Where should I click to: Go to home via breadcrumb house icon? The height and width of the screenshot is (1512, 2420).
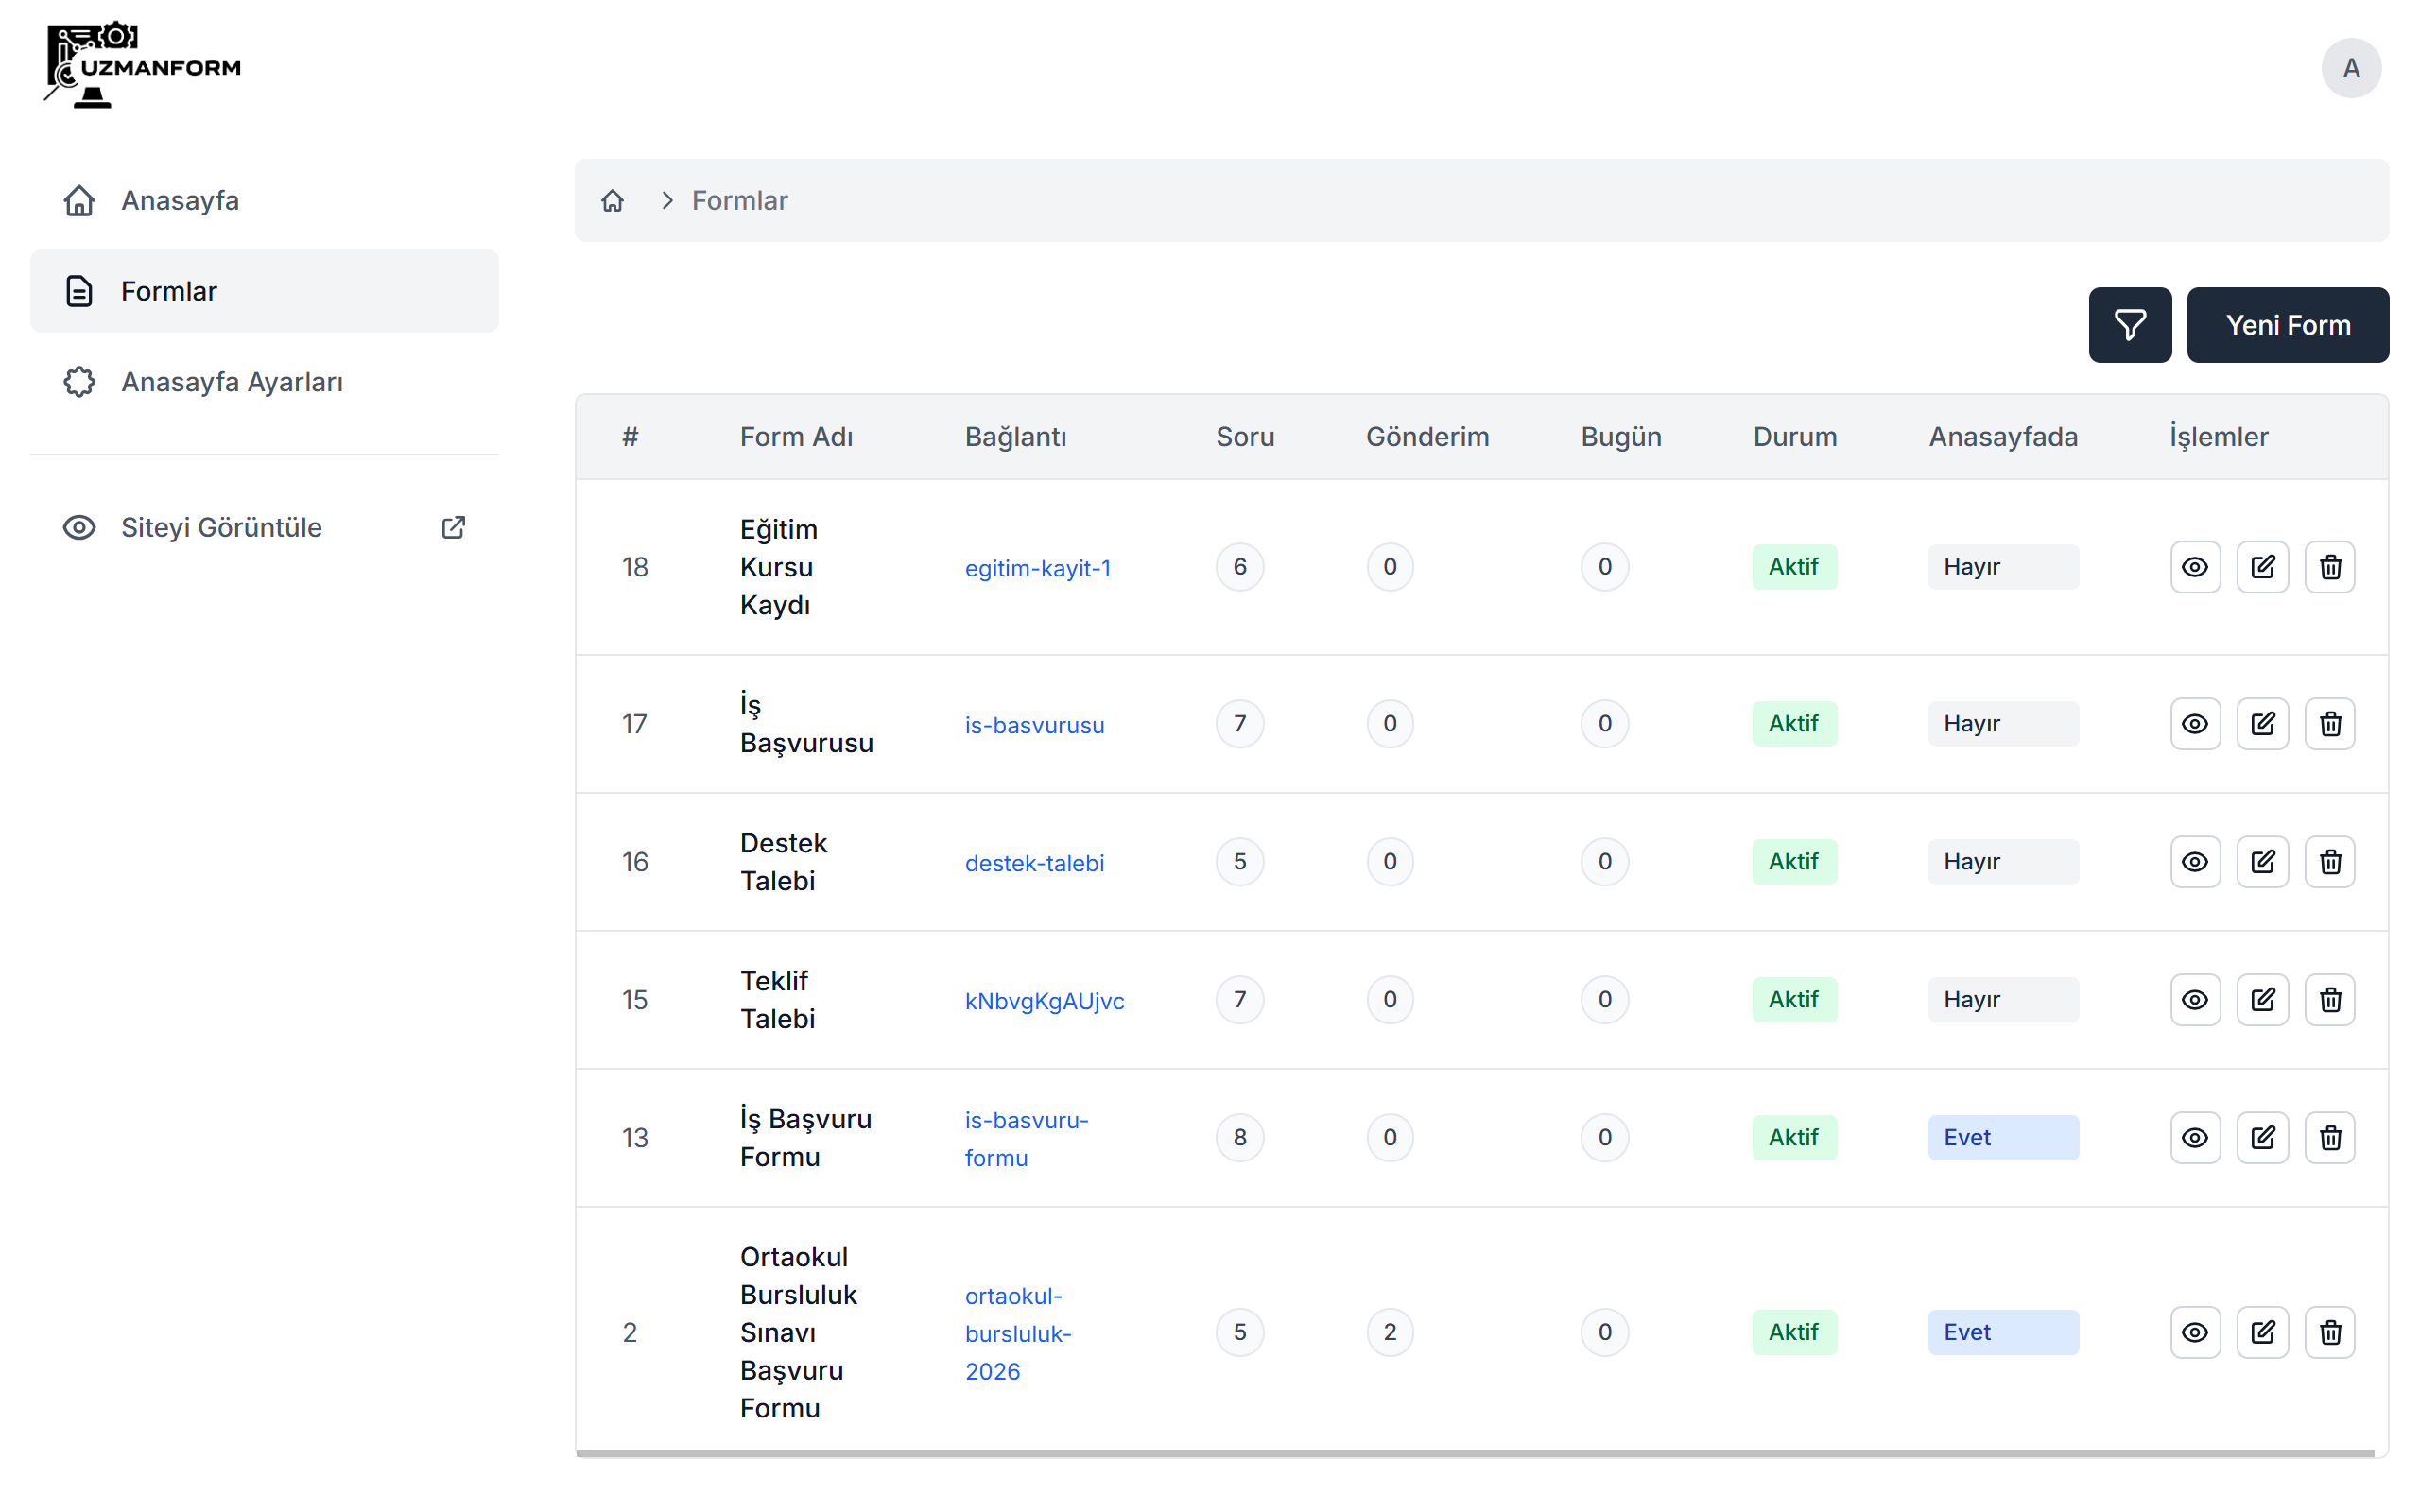pyautogui.click(x=612, y=201)
